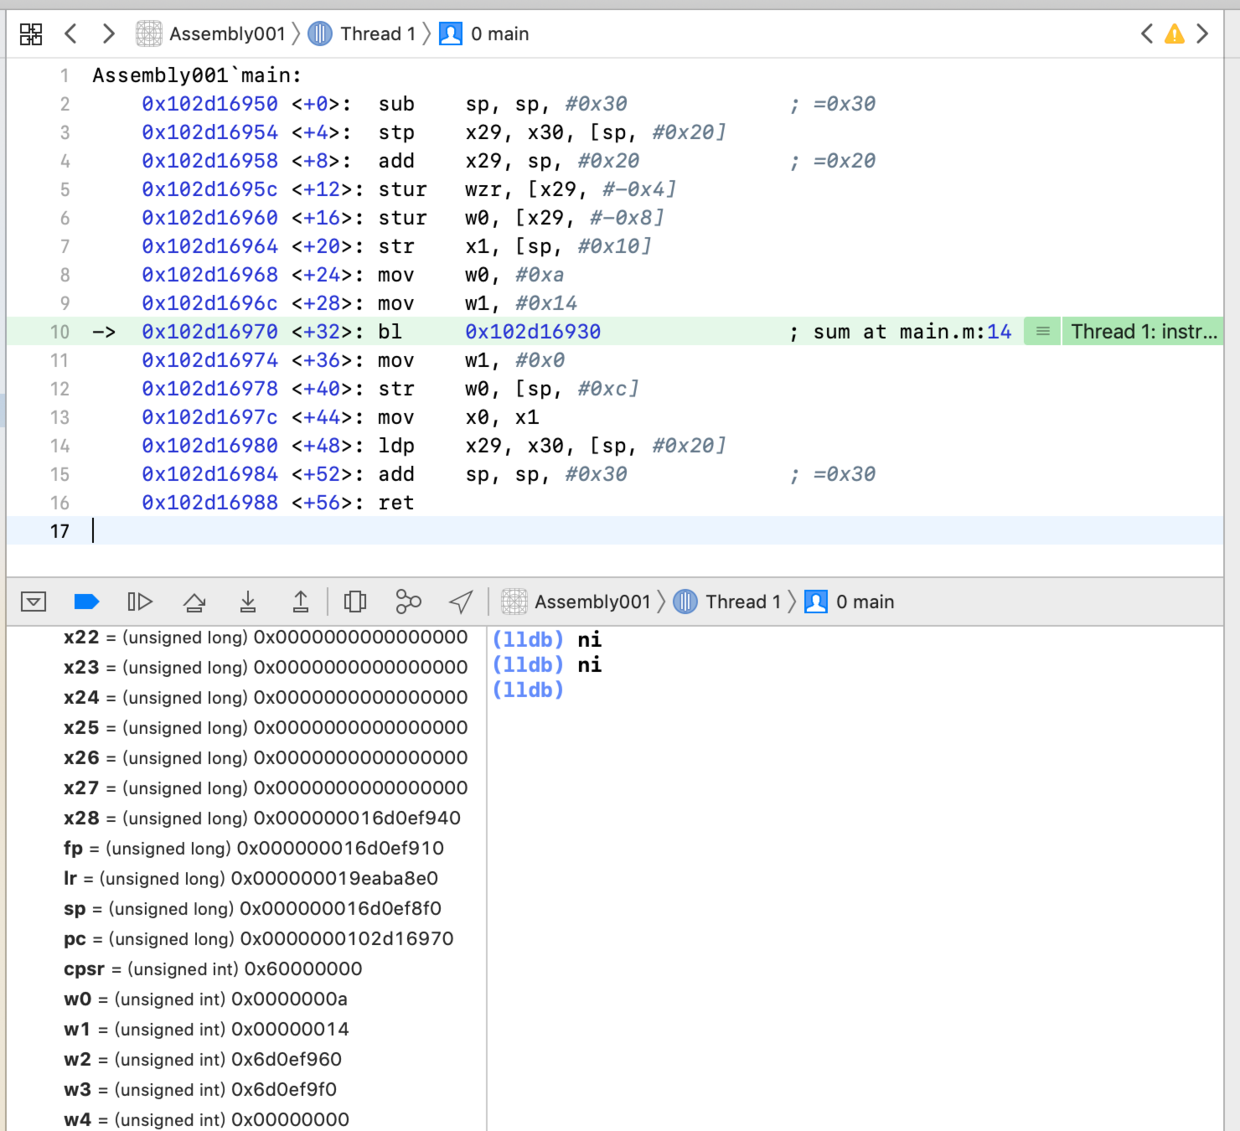Click the instruction pointer arrow on line 10
Viewport: 1240px width, 1131px height.
104,332
